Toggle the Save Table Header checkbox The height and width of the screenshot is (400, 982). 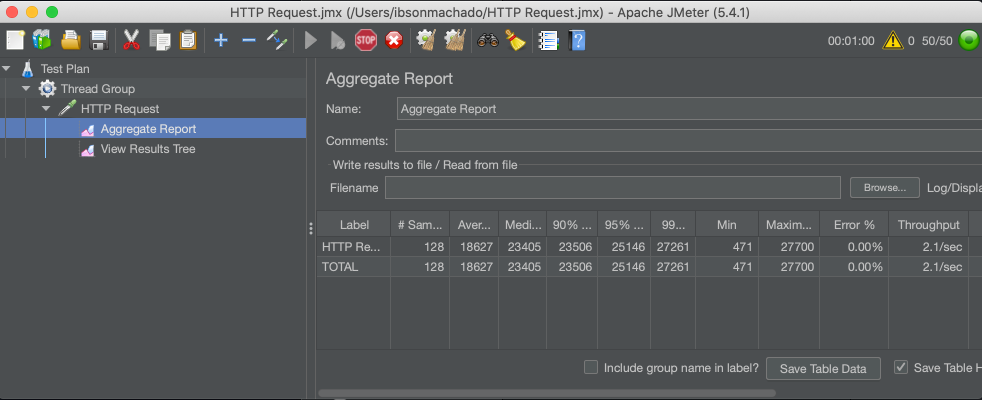pos(901,367)
